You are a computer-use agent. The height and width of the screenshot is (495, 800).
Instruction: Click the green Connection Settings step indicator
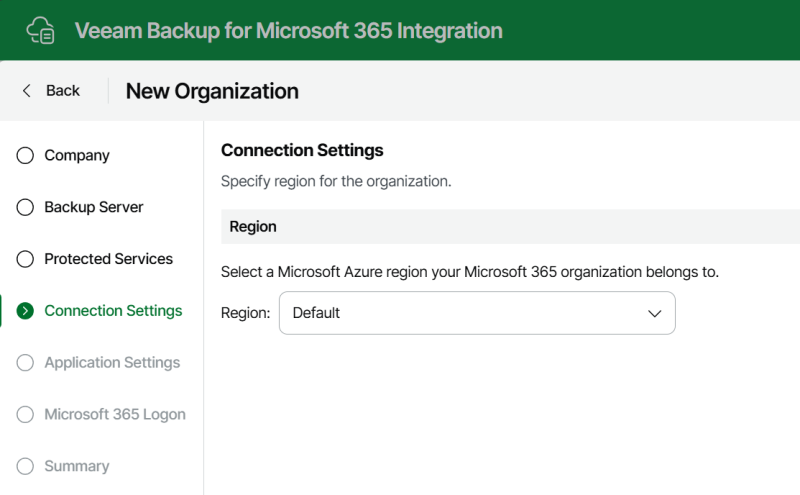[x=26, y=311]
